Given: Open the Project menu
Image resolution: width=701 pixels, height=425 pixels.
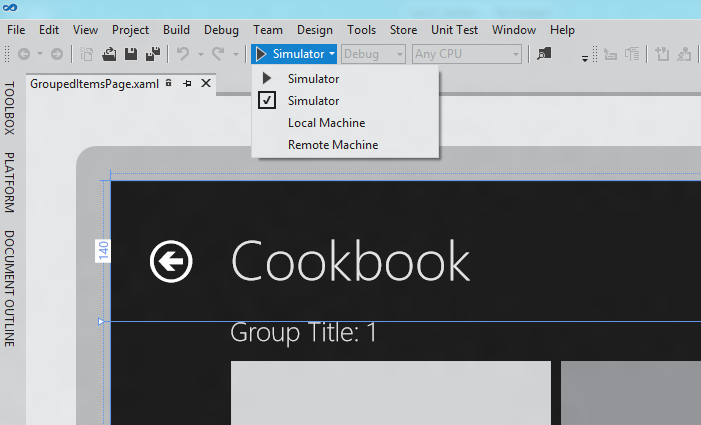Looking at the screenshot, I should click(x=130, y=30).
